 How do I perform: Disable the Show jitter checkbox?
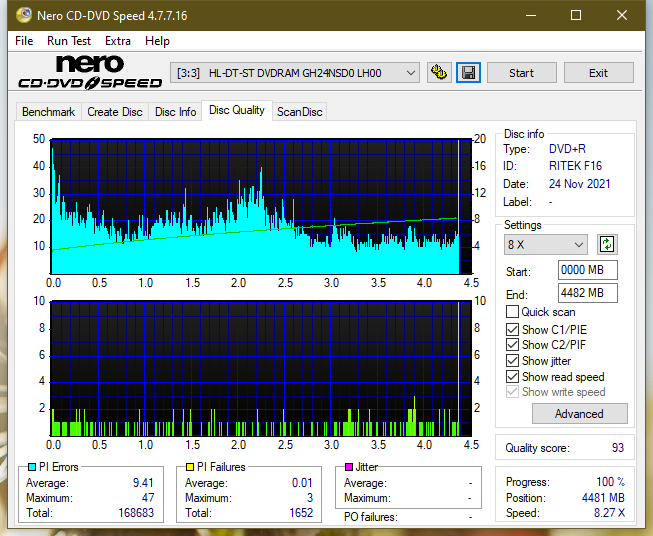click(512, 361)
